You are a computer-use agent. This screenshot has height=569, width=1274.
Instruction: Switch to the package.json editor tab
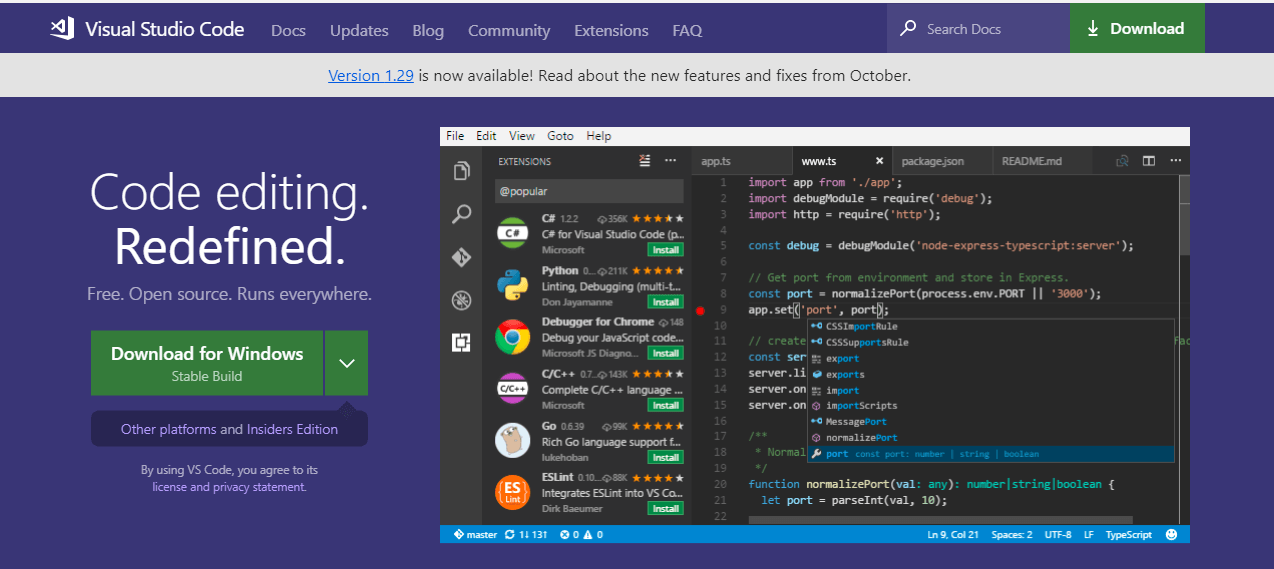point(932,161)
